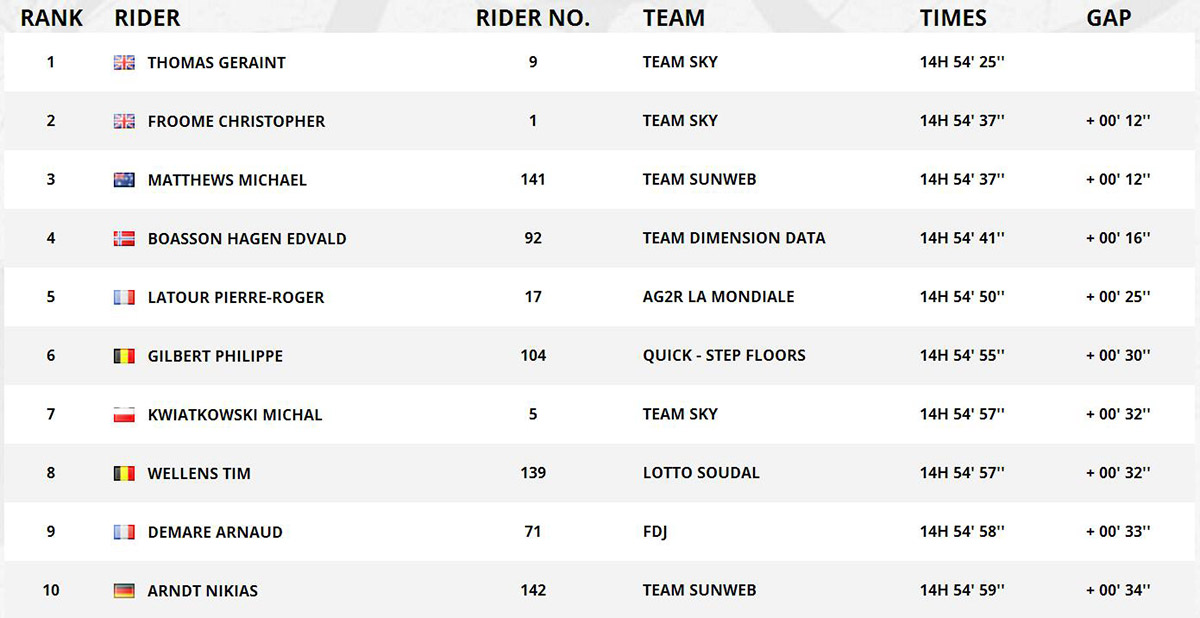
Task: Select the TIMES column header
Action: click(953, 18)
